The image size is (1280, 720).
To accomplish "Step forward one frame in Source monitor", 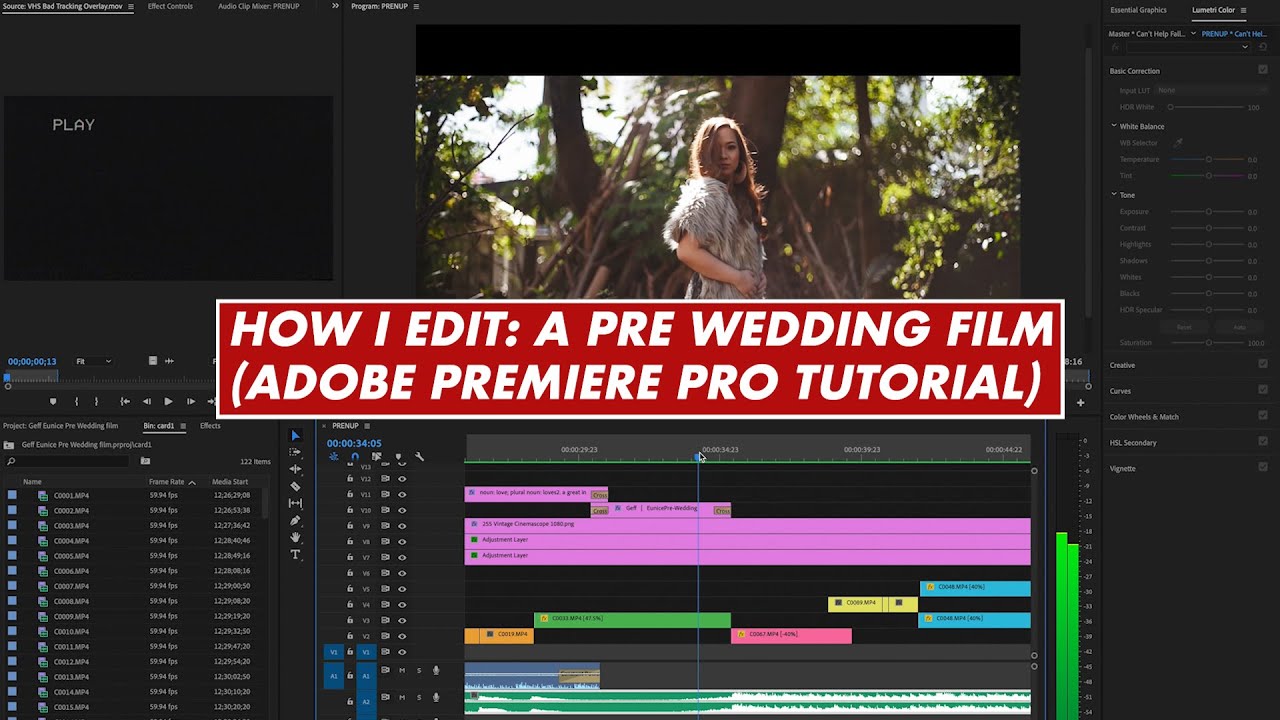I will (190, 401).
